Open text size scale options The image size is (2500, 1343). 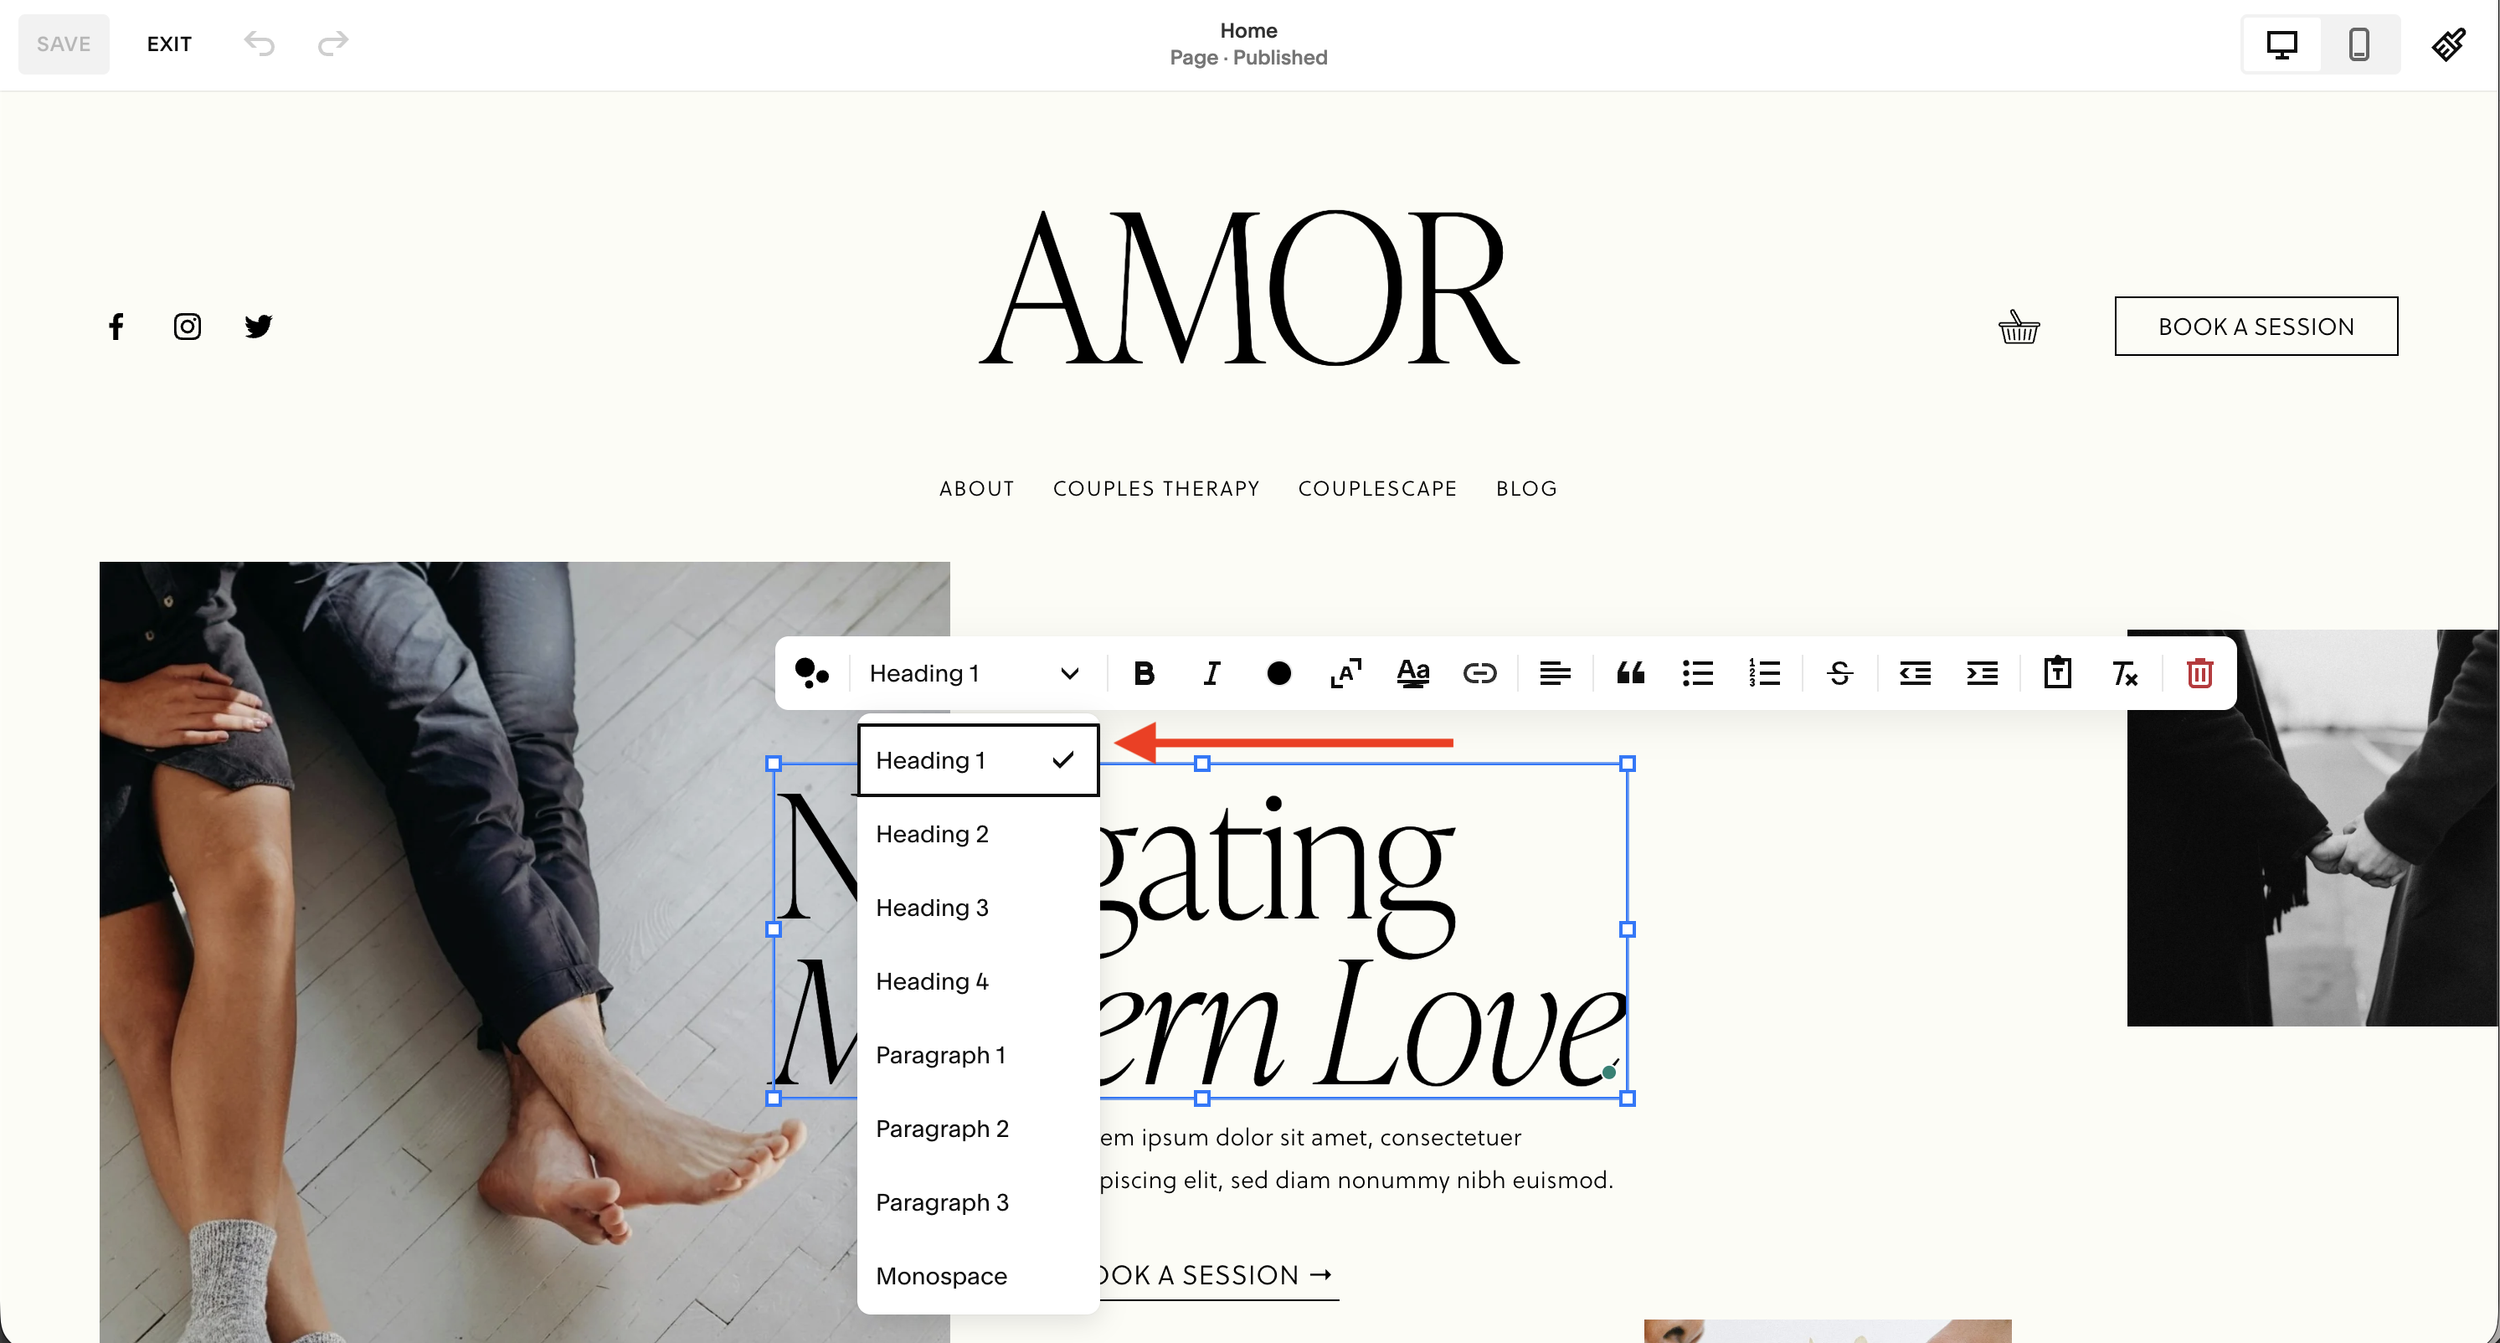tap(1345, 673)
